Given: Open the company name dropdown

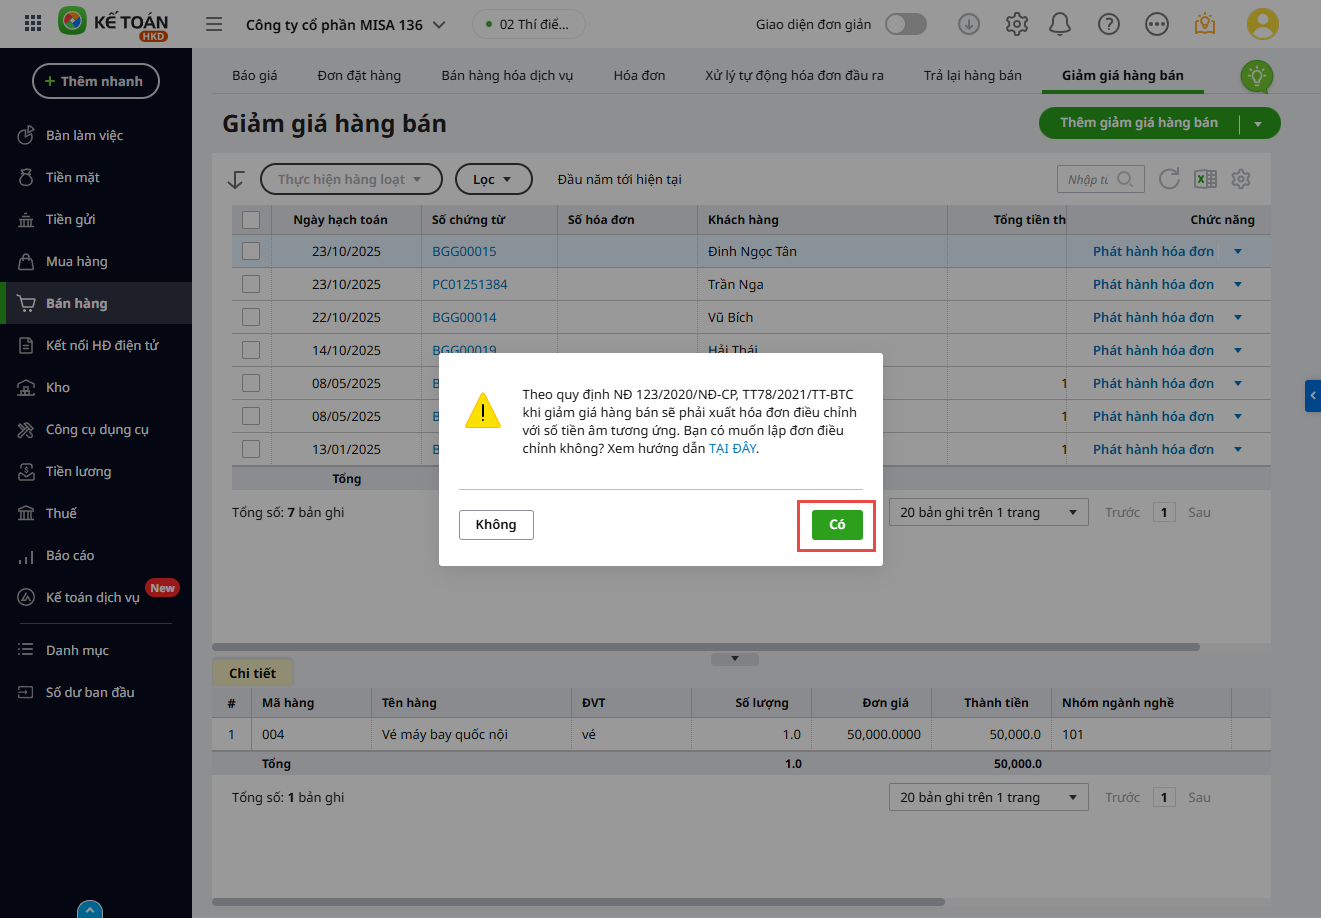Looking at the screenshot, I should point(345,24).
